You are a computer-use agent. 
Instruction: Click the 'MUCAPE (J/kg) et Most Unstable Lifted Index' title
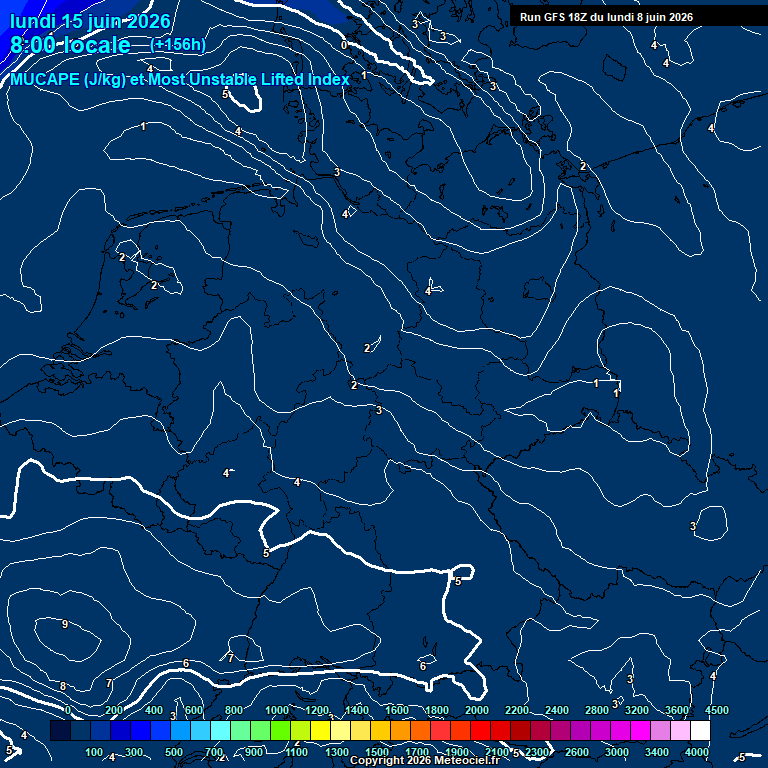coord(180,79)
